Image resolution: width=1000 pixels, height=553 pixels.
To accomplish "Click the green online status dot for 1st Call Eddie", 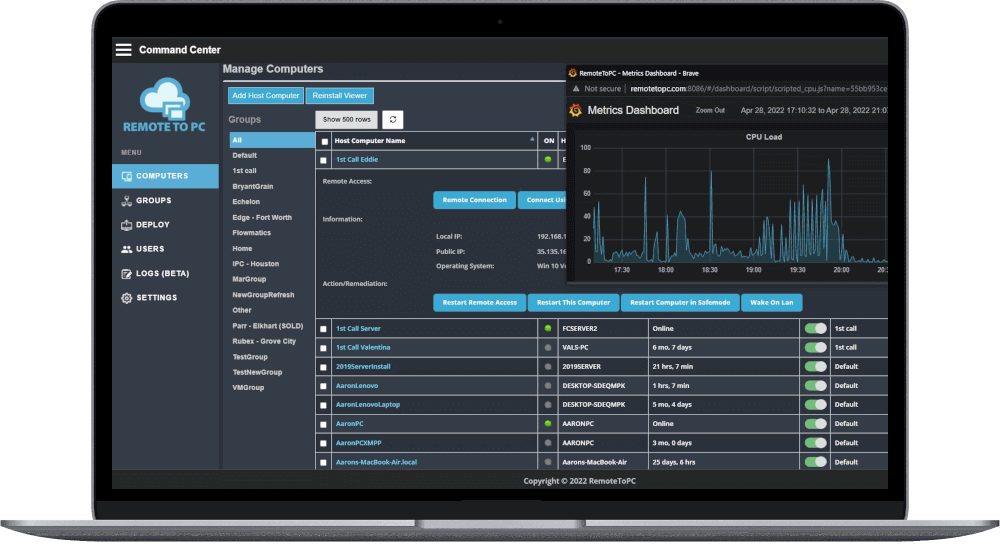I will tap(548, 159).
